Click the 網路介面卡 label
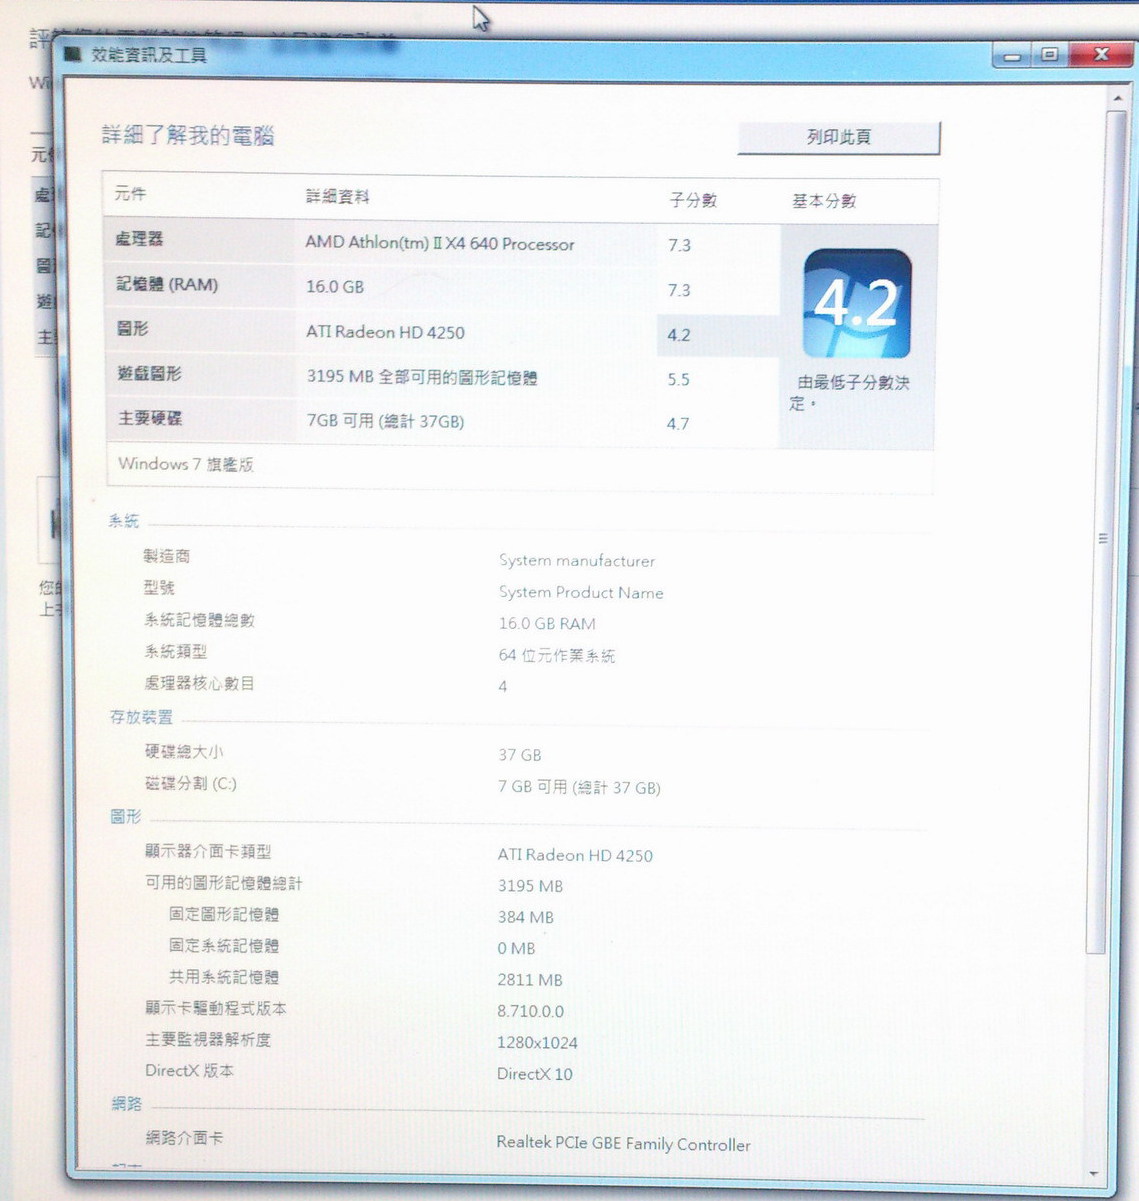 pyautogui.click(x=184, y=1138)
